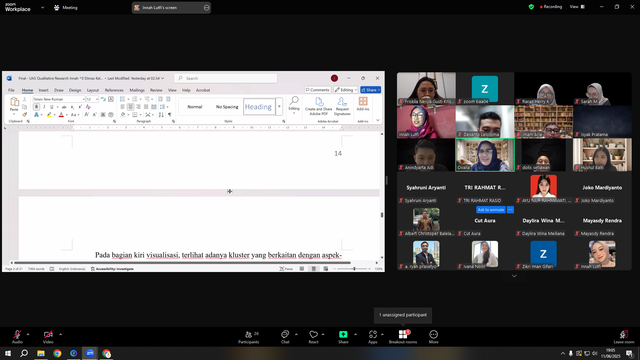Screen dimensions: 640x360
Task: Open the More menu in Zoom
Action: tap(433, 337)
